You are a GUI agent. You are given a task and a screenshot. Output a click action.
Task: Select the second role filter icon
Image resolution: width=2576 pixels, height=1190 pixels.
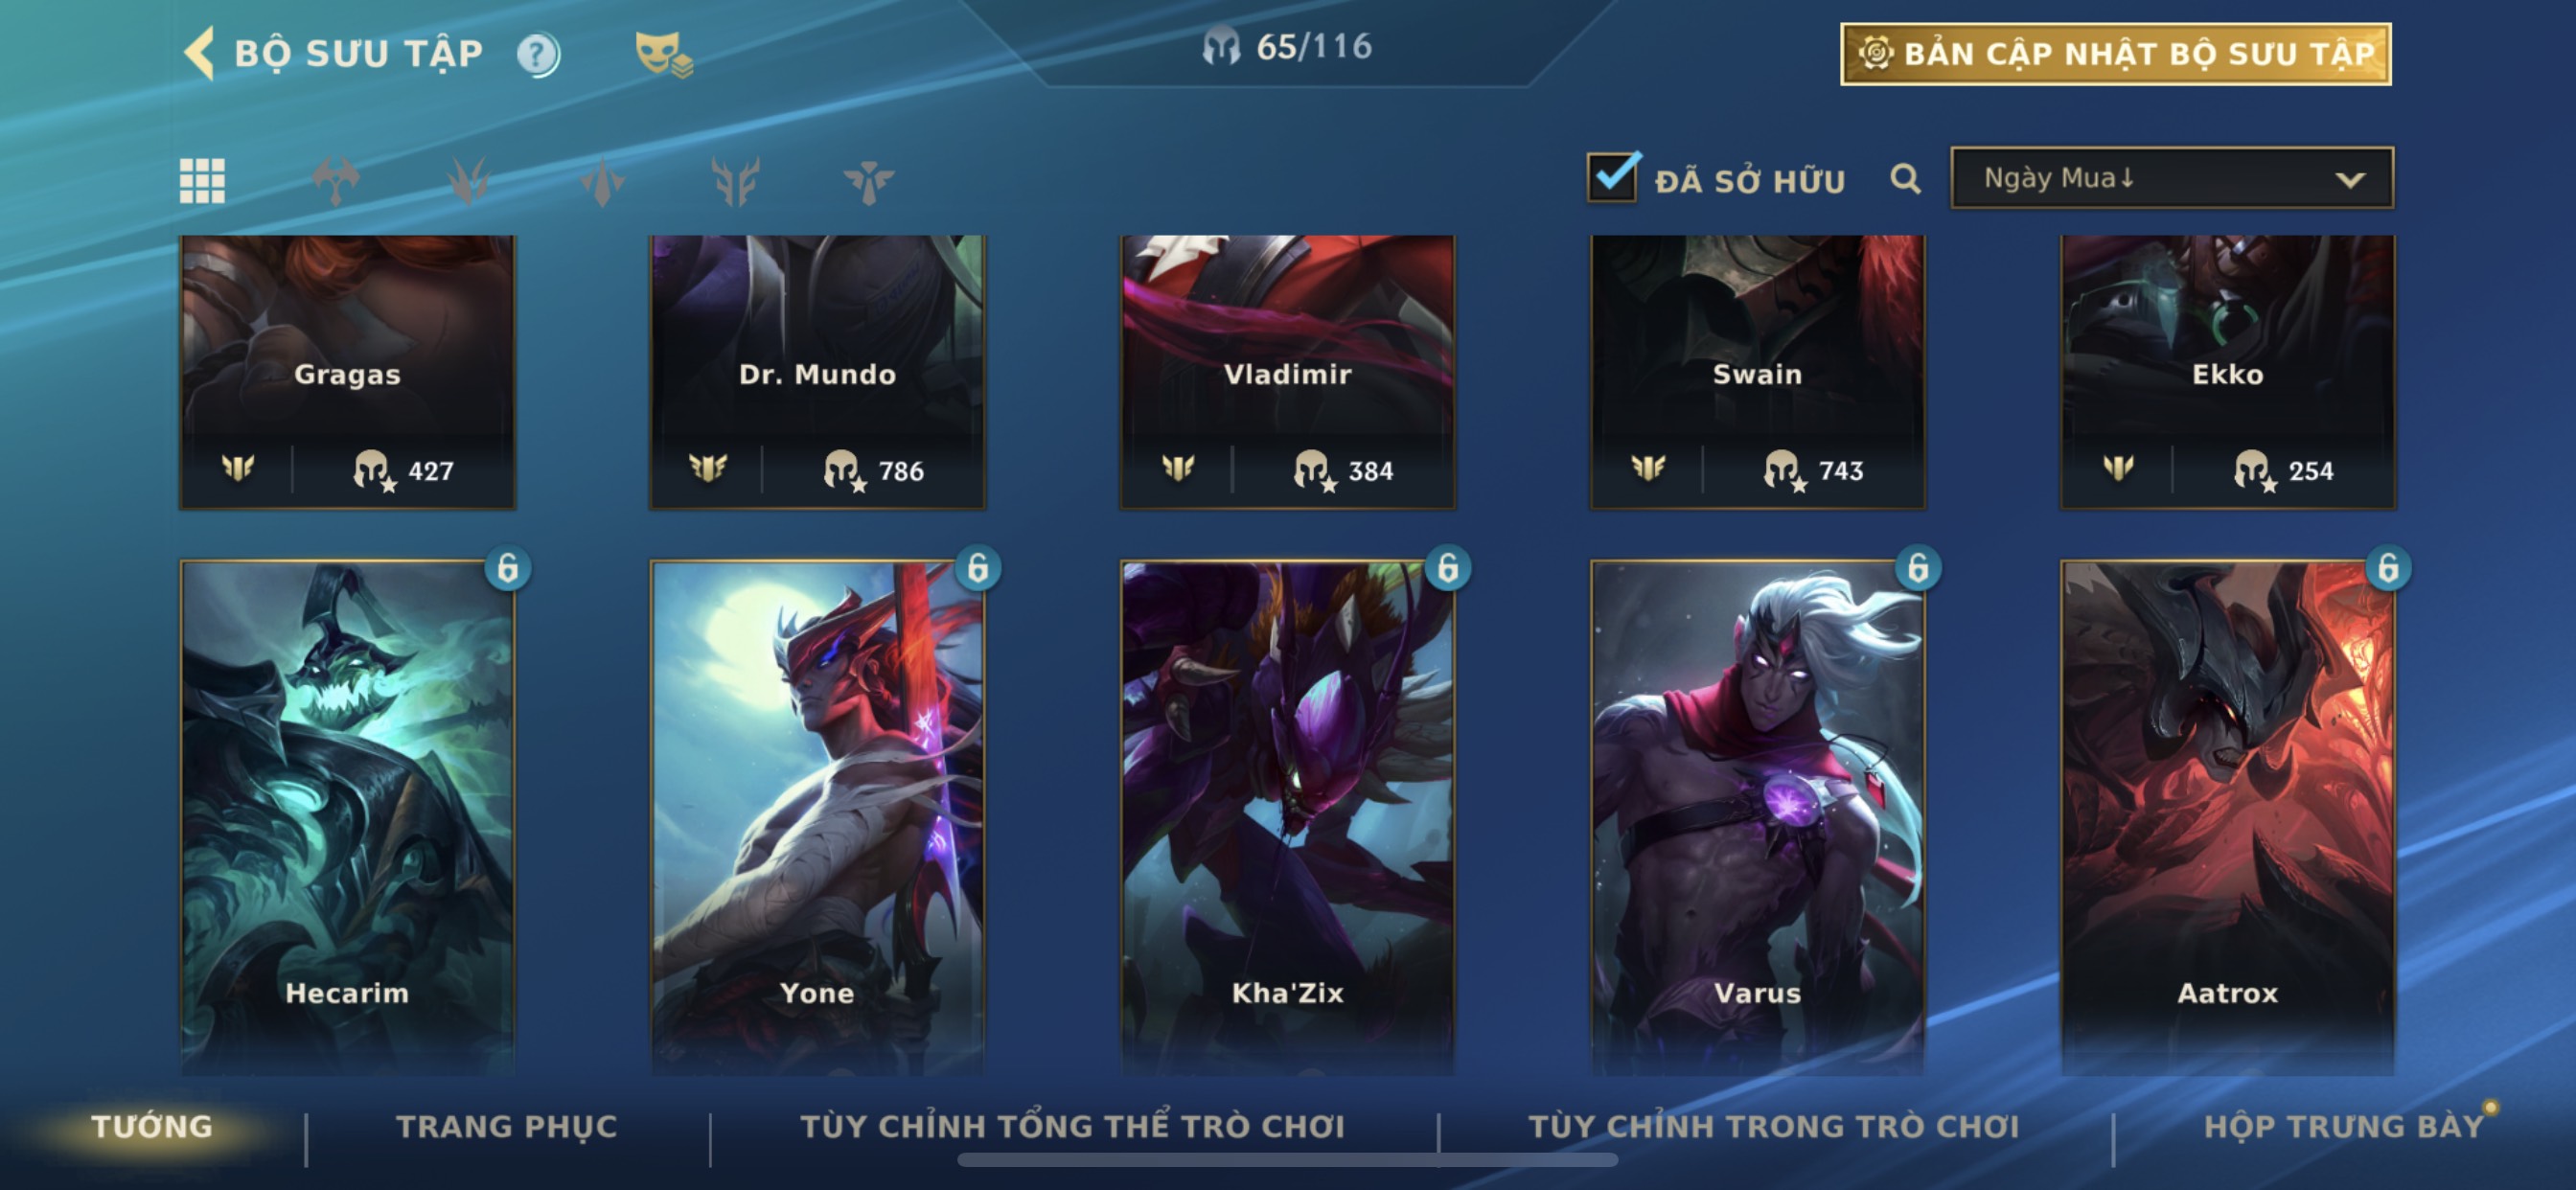[x=468, y=181]
